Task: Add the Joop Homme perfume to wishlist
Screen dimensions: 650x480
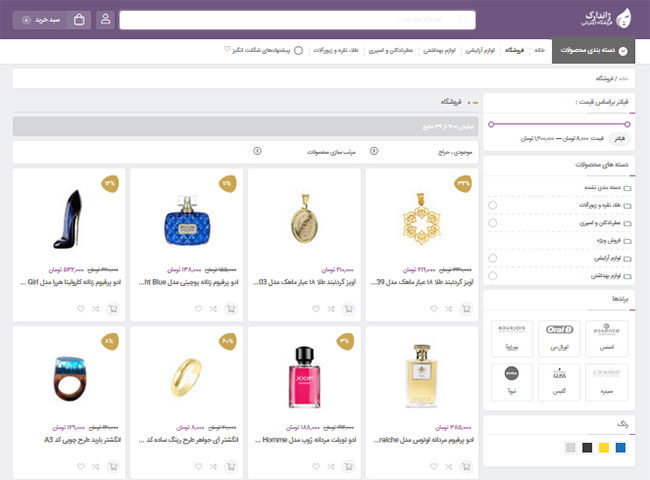Action: [313, 466]
